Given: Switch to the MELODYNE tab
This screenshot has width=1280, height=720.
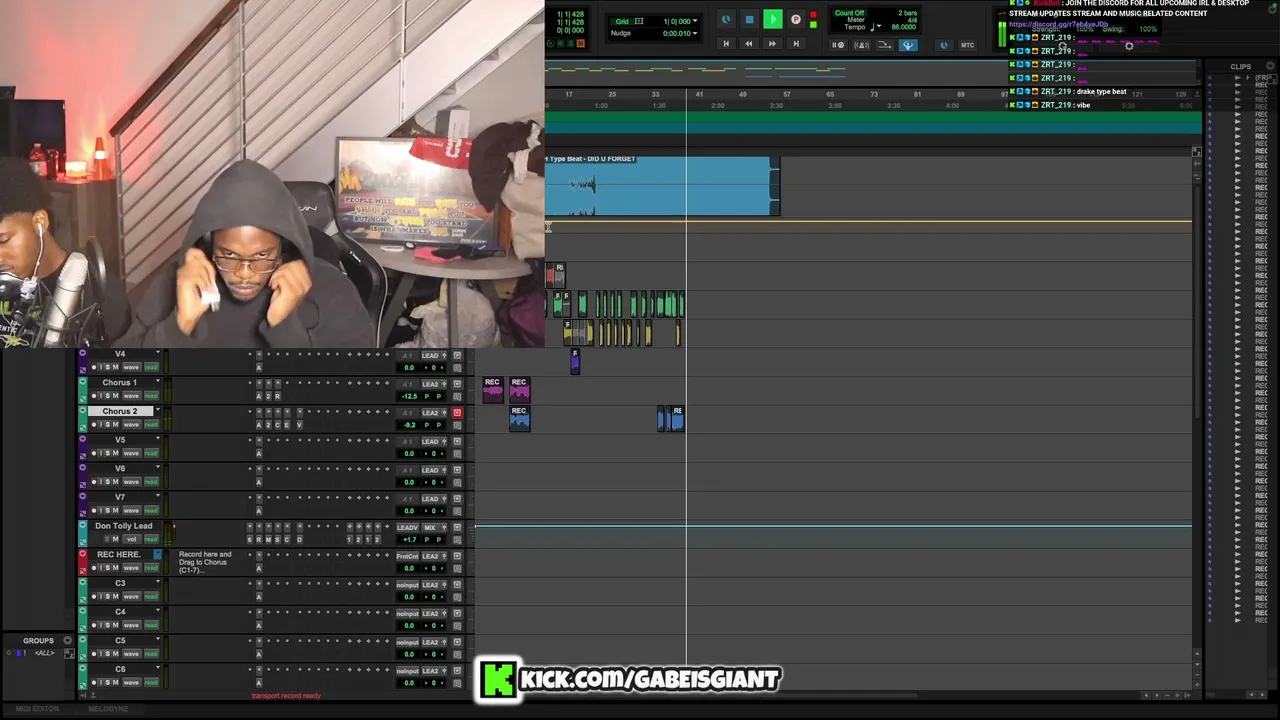Looking at the screenshot, I should pos(108,709).
